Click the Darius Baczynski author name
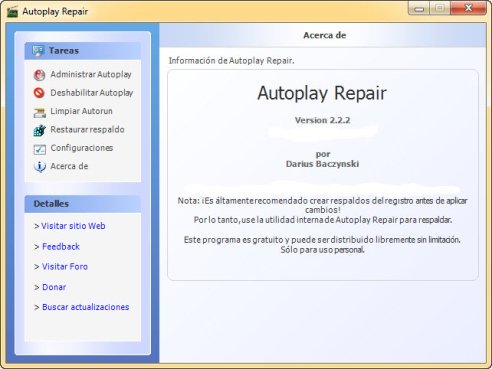This screenshot has width=492, height=369. [322, 164]
